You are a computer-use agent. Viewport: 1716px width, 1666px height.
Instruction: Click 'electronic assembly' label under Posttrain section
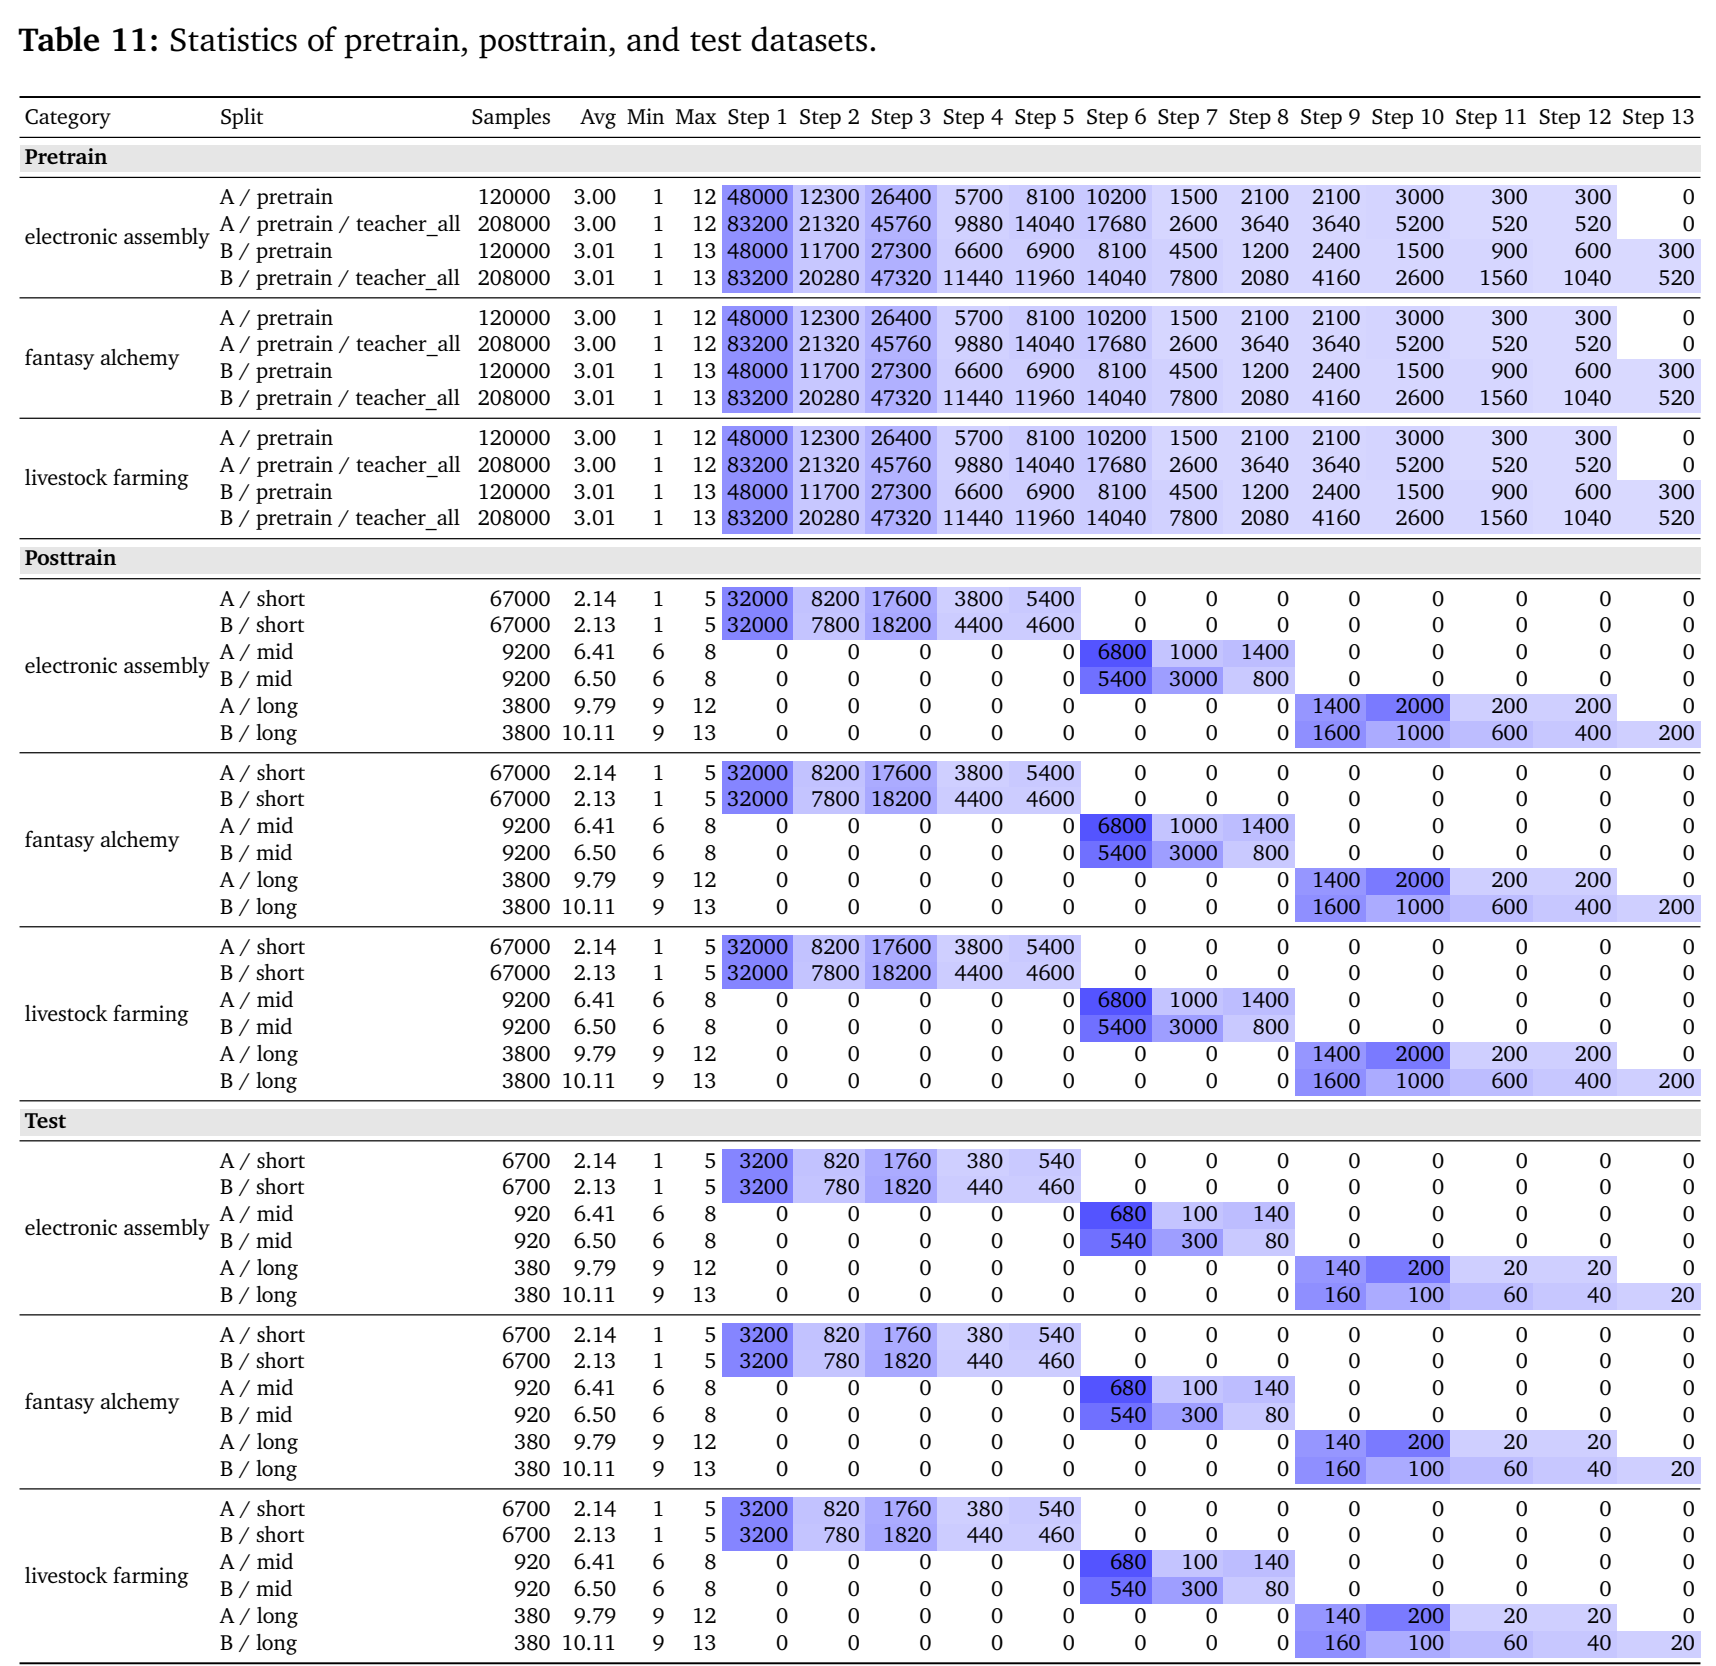tap(117, 666)
